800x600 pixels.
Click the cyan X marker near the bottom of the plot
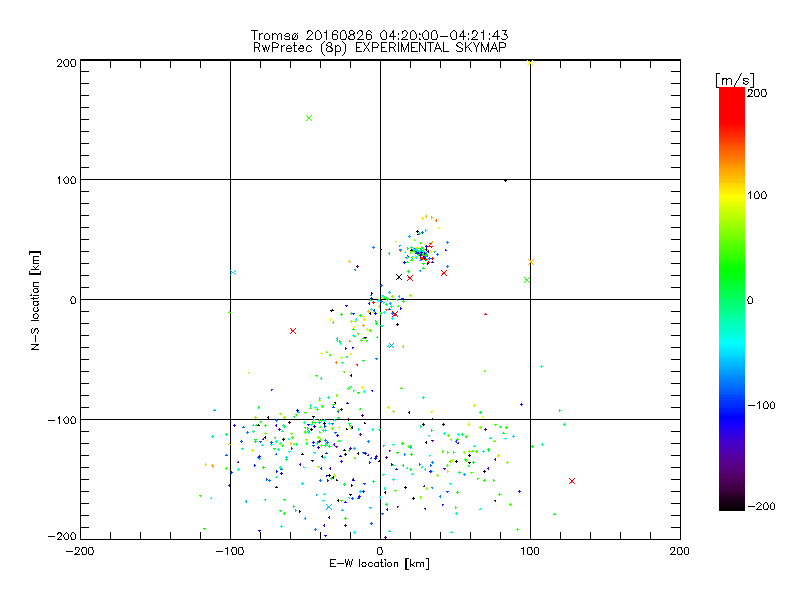(329, 507)
